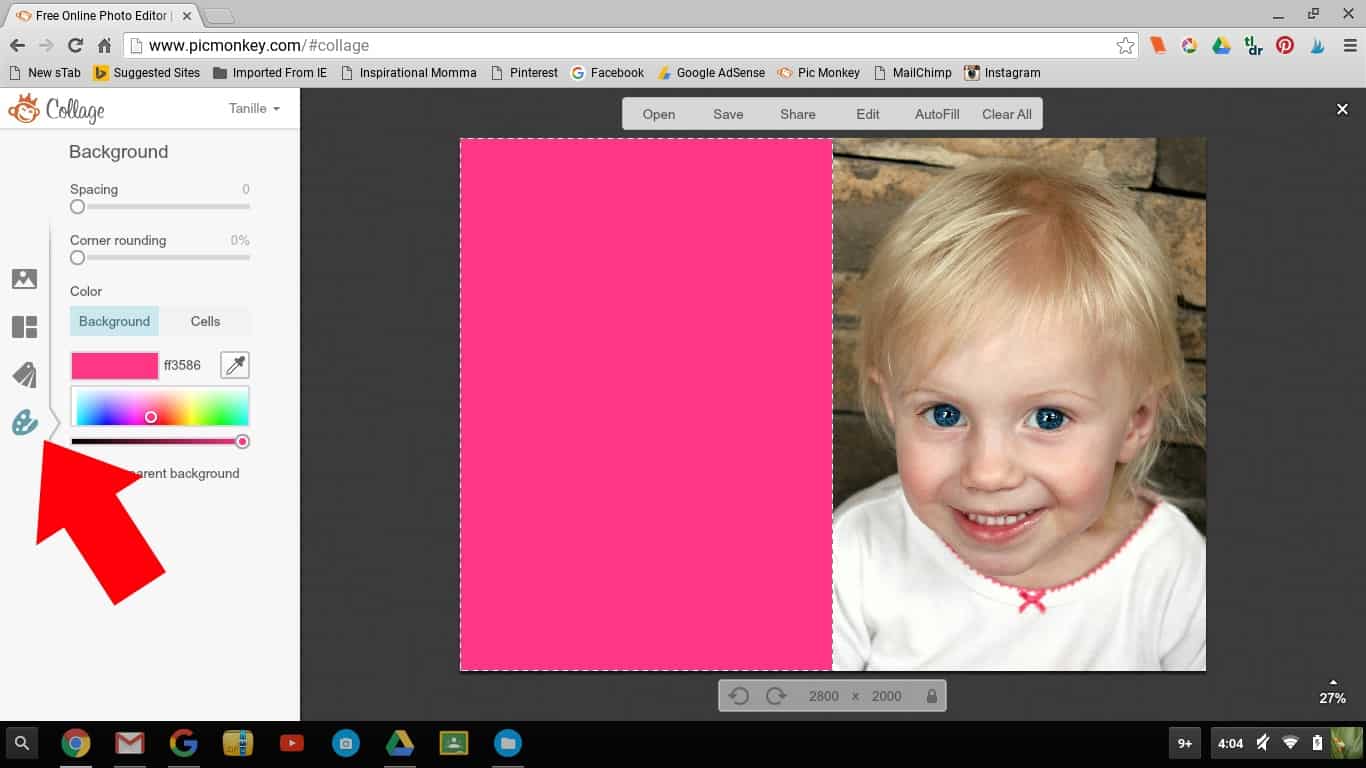Open the Layouts panel icon
Viewport: 1366px width, 768px height.
pos(24,327)
